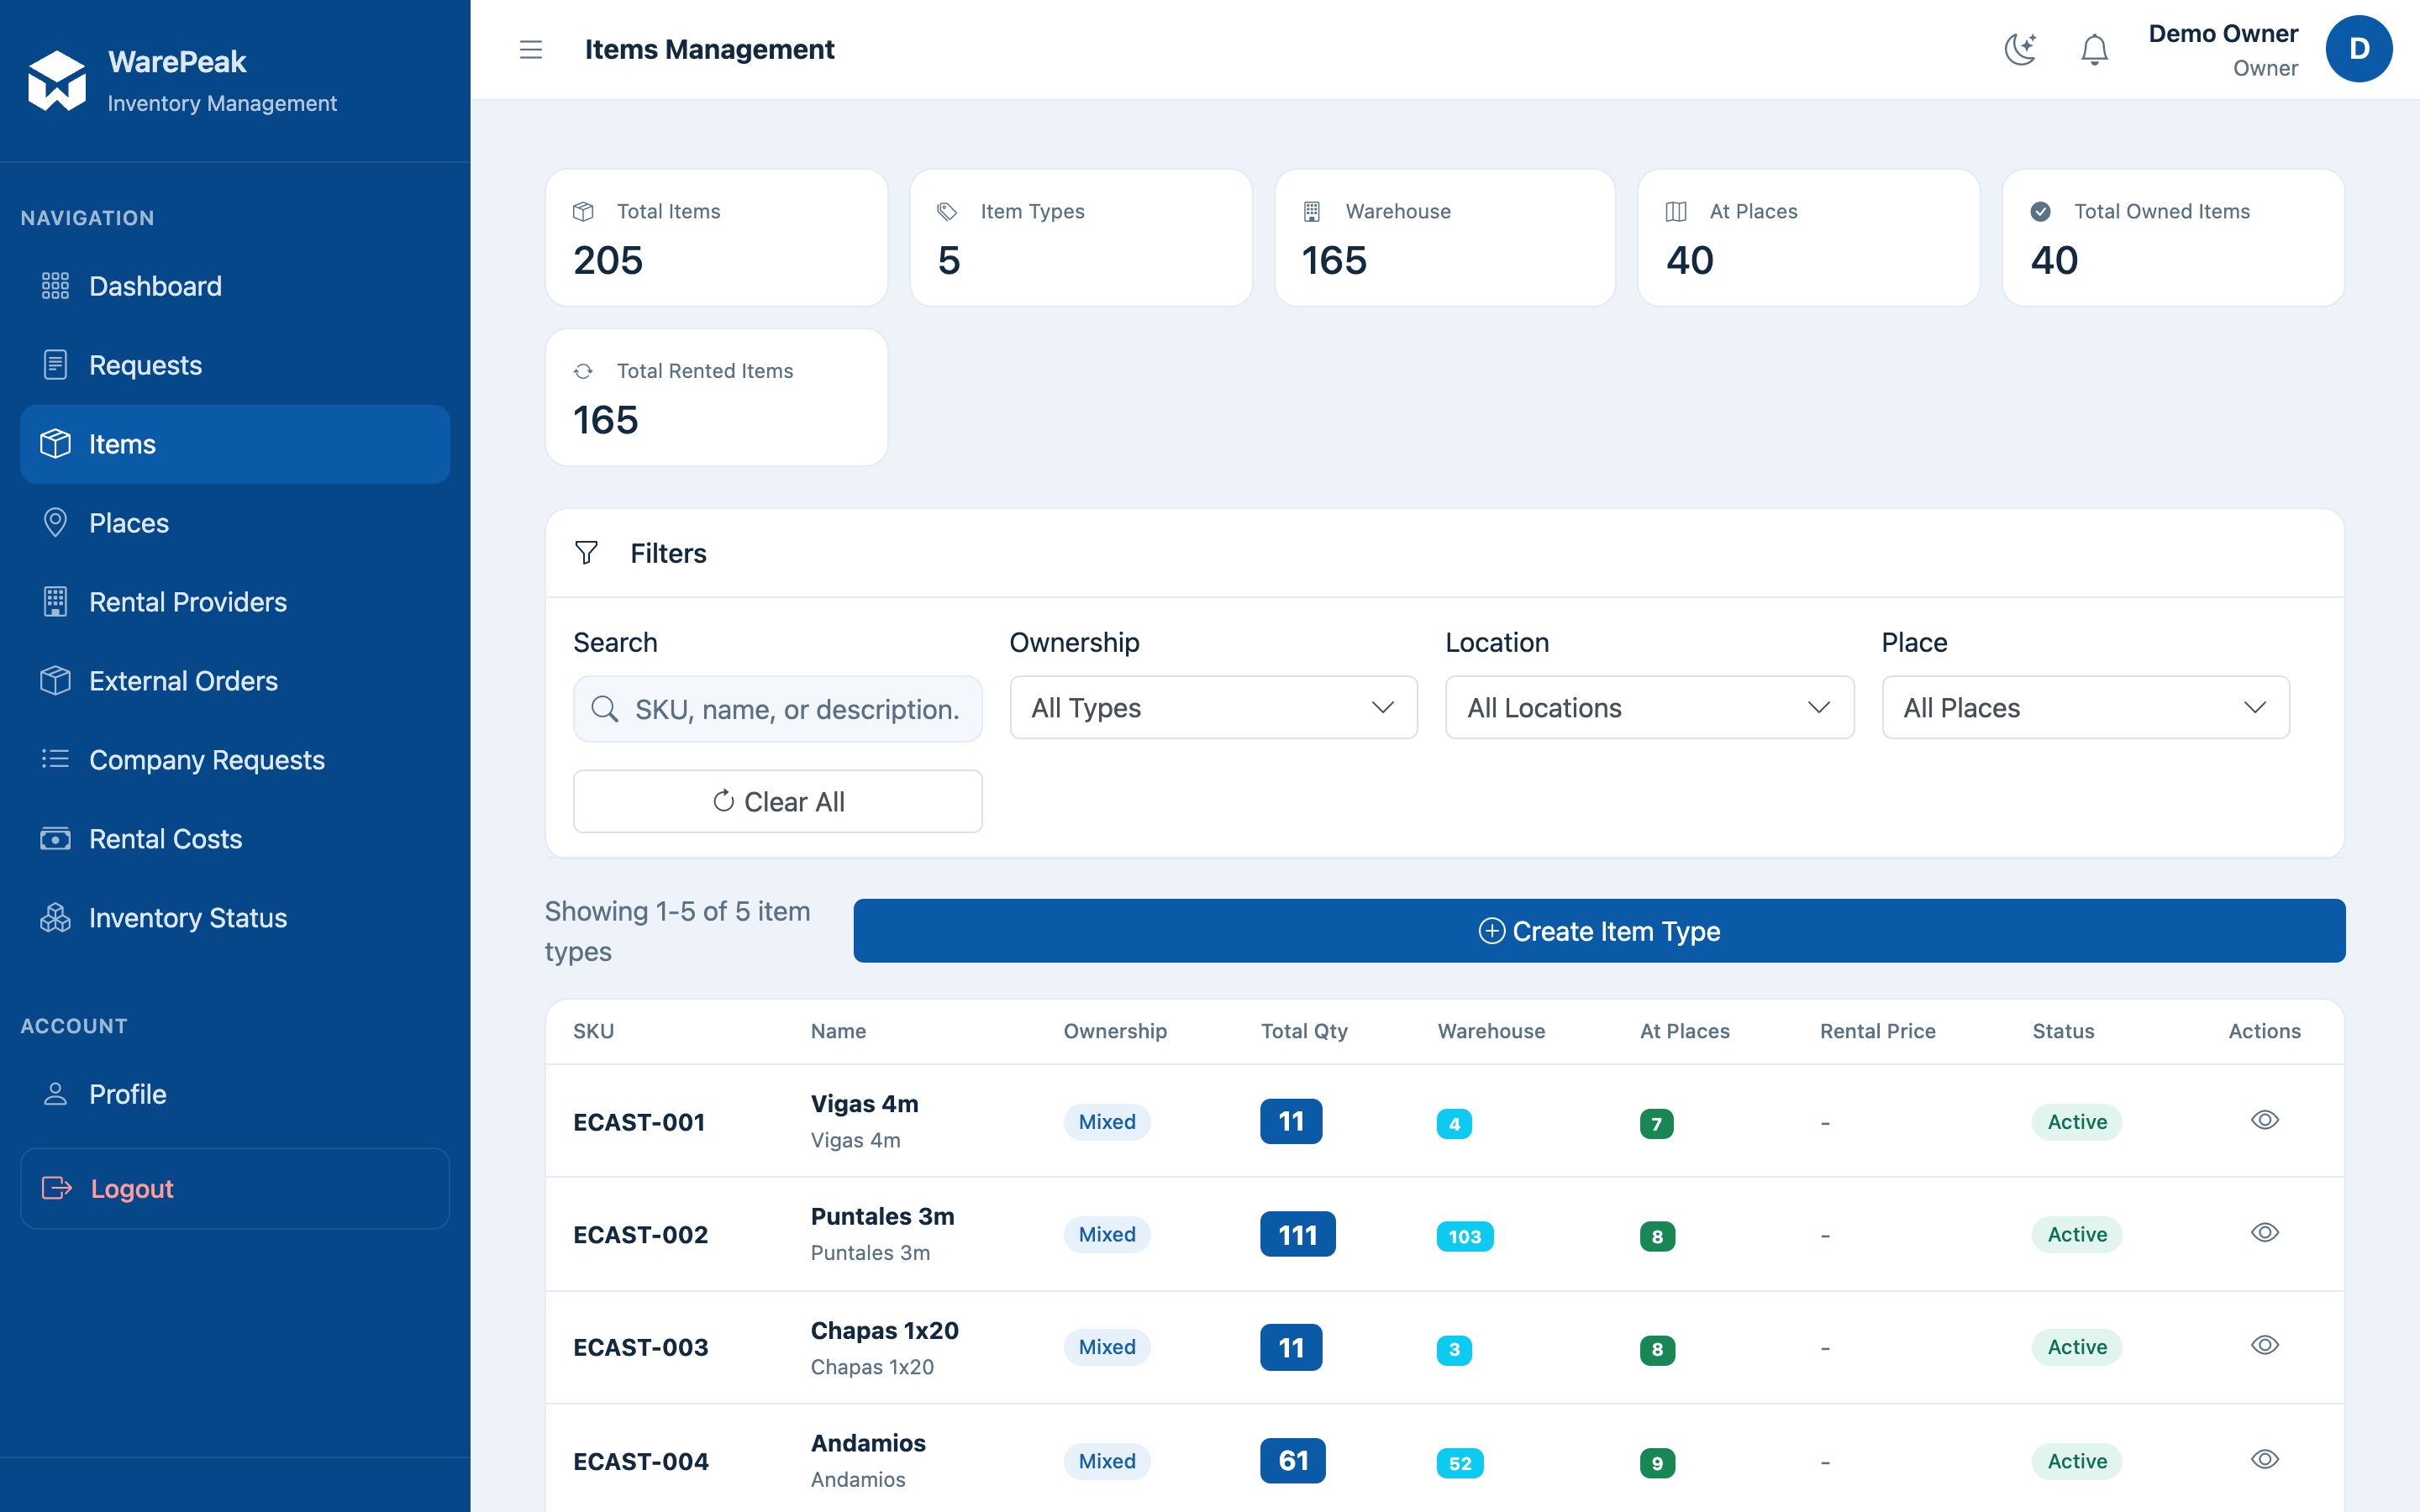This screenshot has width=2420, height=1512.
Task: Click the Total Items box icon
Action: 583,211
